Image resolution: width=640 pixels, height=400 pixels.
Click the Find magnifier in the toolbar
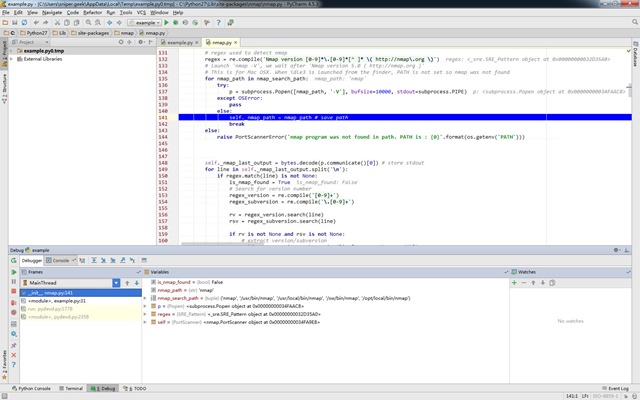[x=89, y=22]
